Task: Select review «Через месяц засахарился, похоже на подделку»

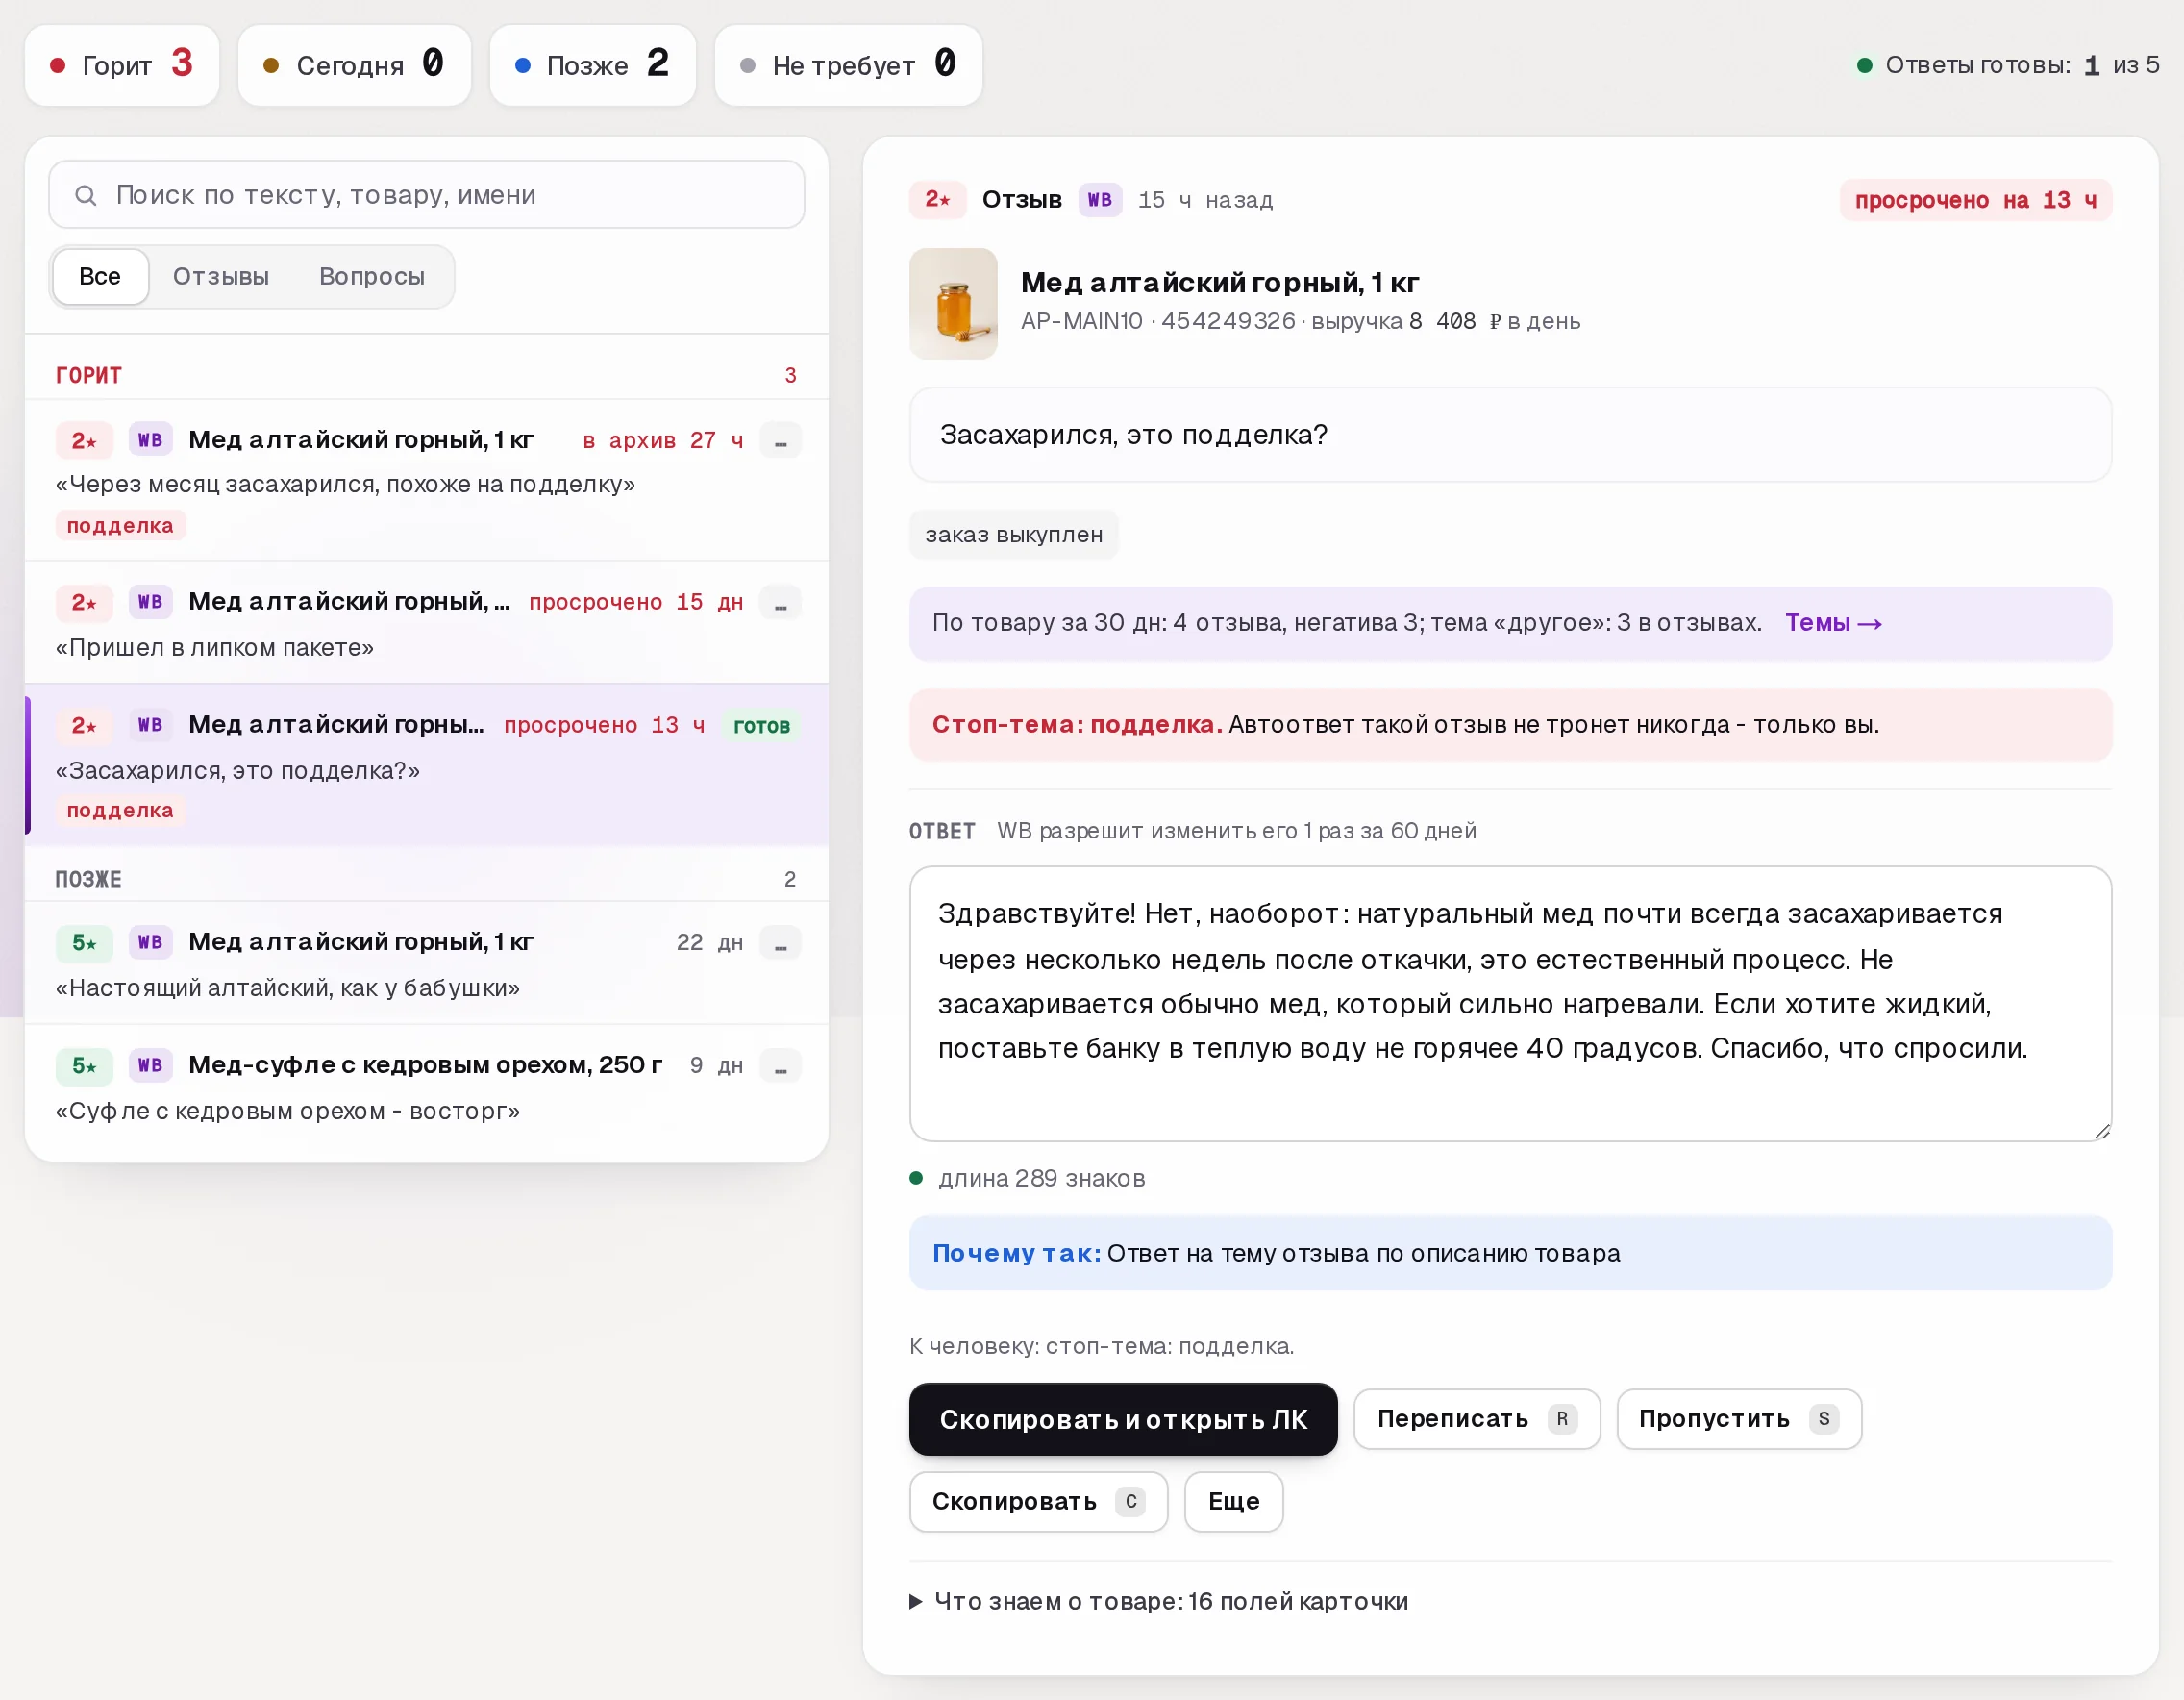Action: click(x=426, y=480)
